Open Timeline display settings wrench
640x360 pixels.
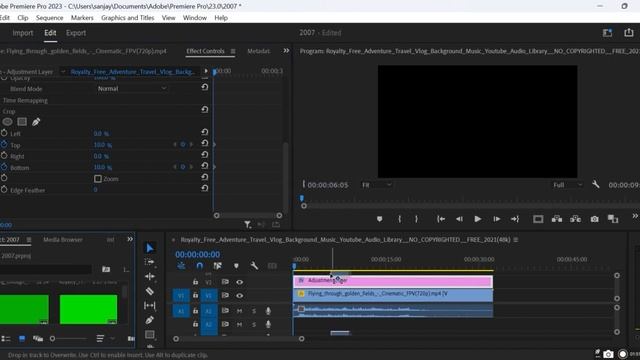pos(254,266)
